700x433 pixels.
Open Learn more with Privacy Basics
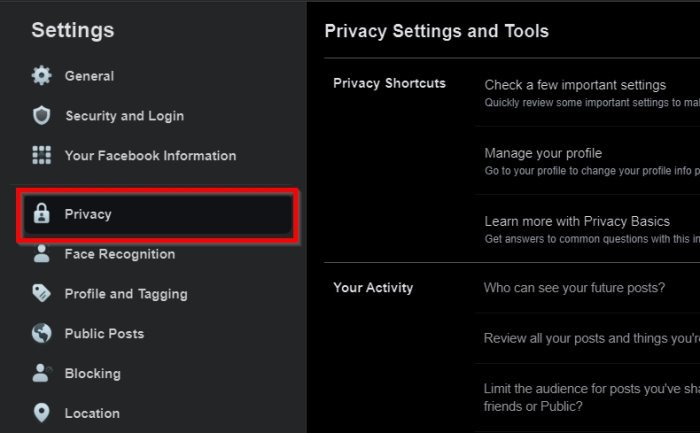(577, 221)
